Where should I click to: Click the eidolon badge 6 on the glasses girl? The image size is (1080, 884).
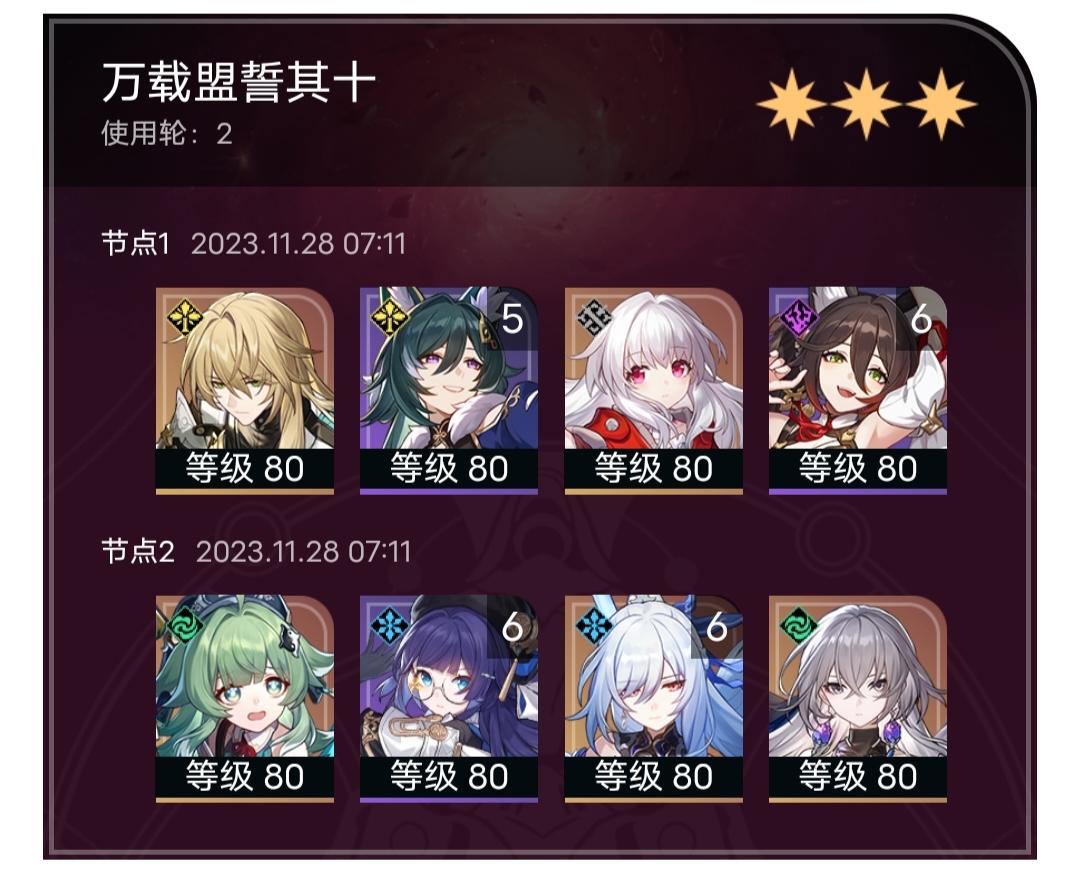(x=512, y=627)
